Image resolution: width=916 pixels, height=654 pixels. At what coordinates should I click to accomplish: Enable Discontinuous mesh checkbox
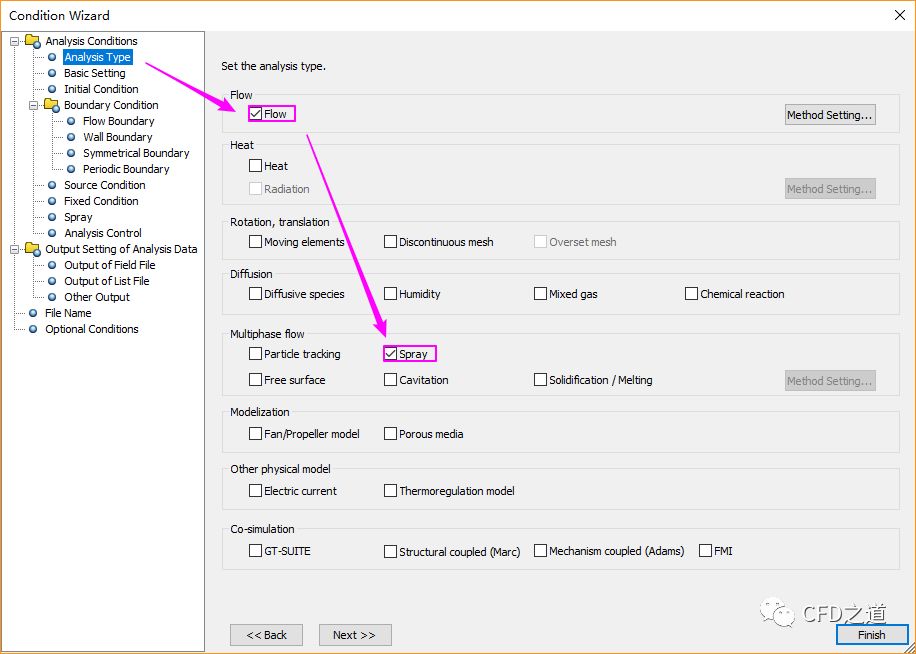[x=390, y=242]
